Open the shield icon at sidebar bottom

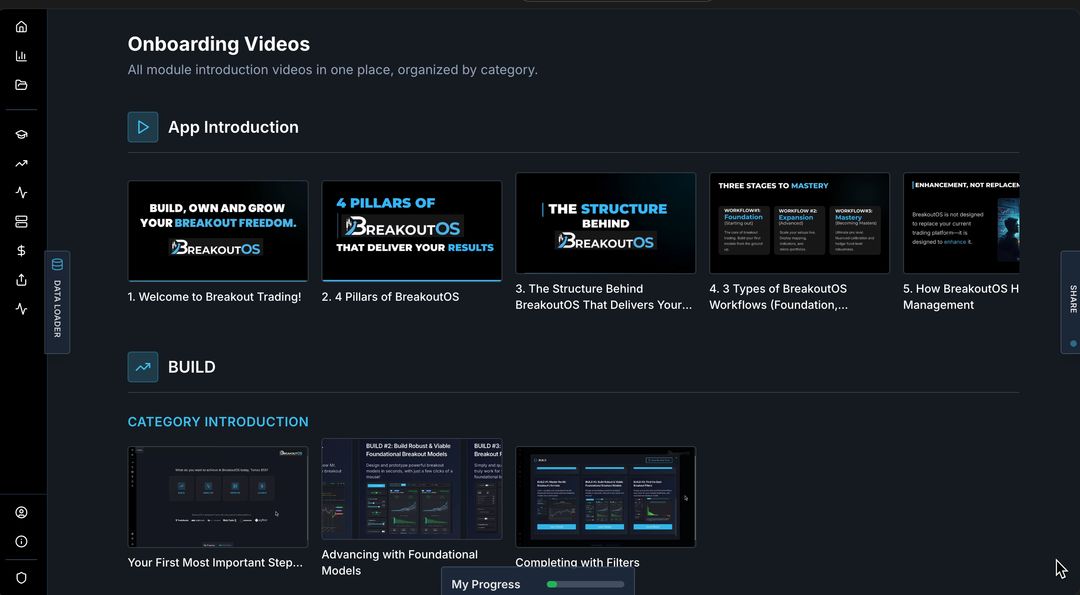(21, 577)
